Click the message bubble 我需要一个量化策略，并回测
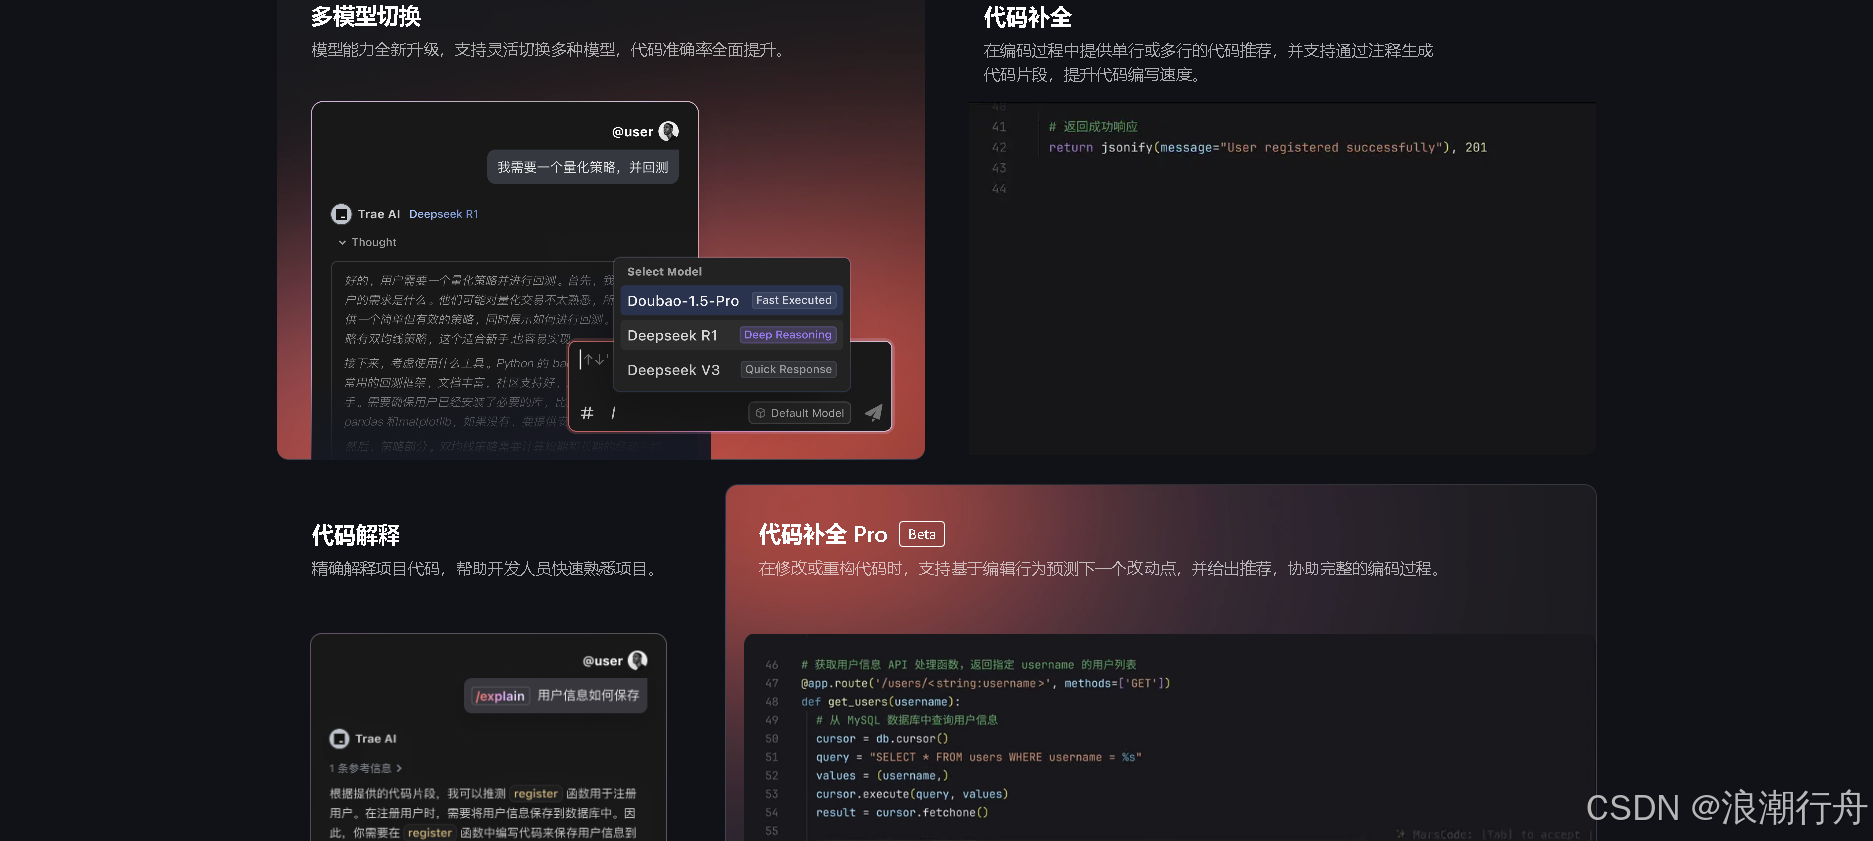 583,167
